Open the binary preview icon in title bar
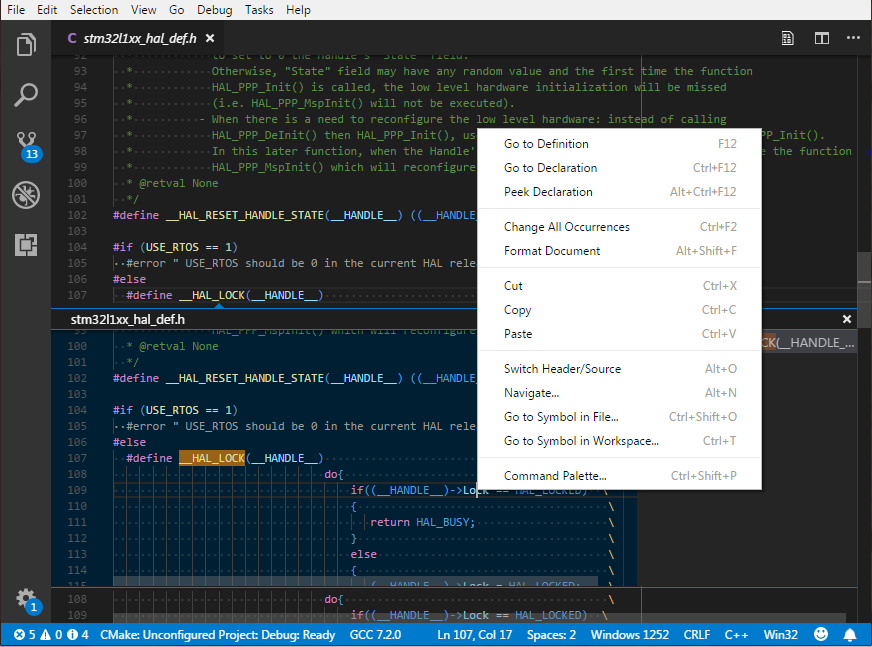The image size is (872, 647). pos(787,37)
